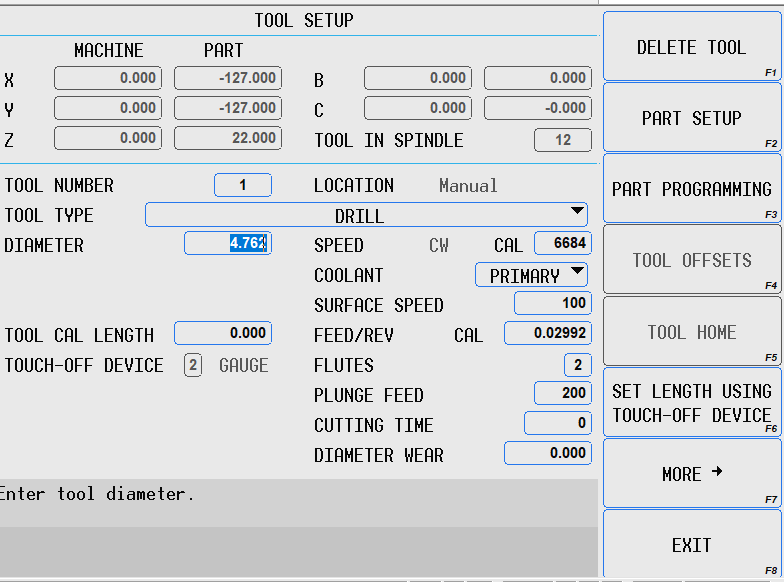Show MORE softkey options
Viewport: 784px width, 582px height.
691,474
